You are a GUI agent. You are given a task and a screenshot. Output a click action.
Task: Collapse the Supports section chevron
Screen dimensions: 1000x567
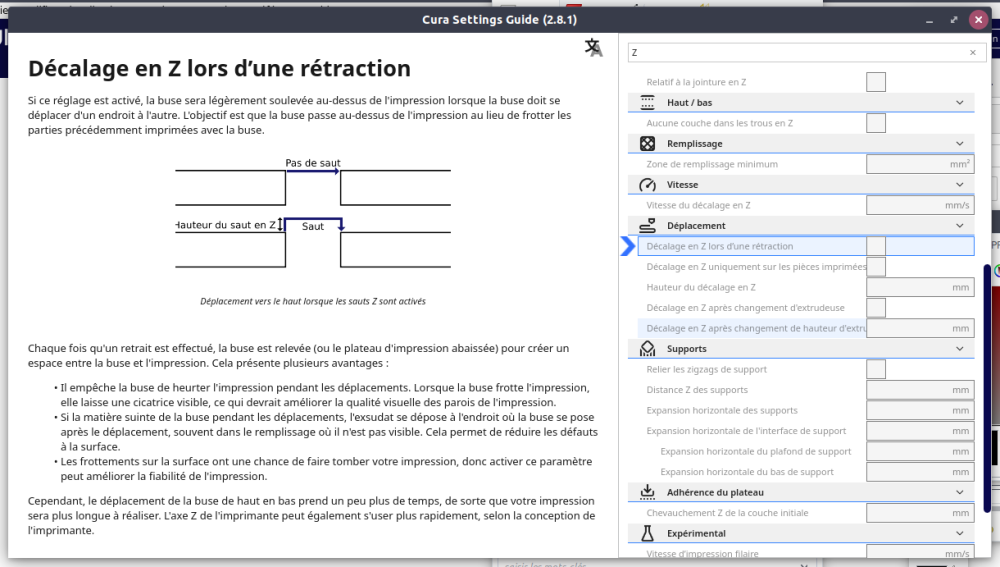coord(960,348)
